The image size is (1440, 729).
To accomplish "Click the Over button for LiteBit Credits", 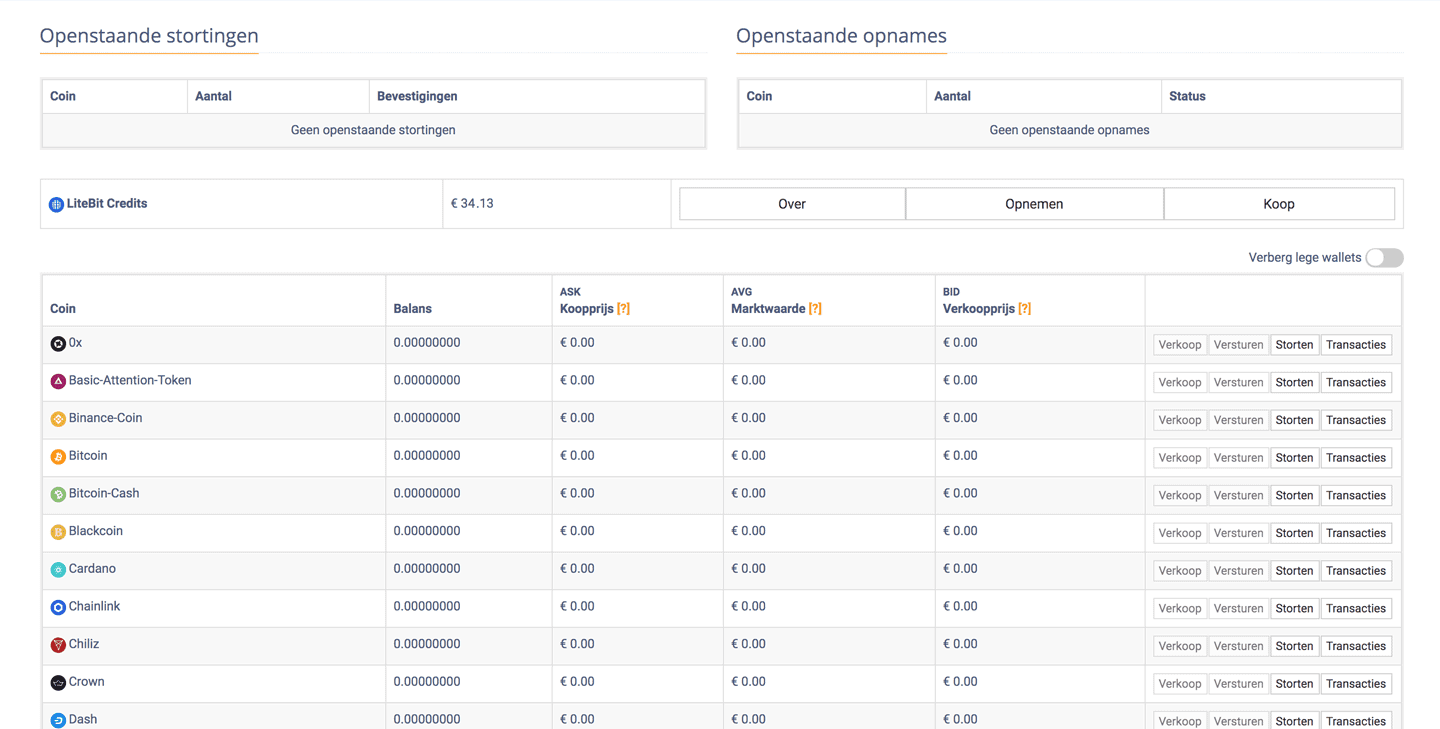I will [792, 204].
